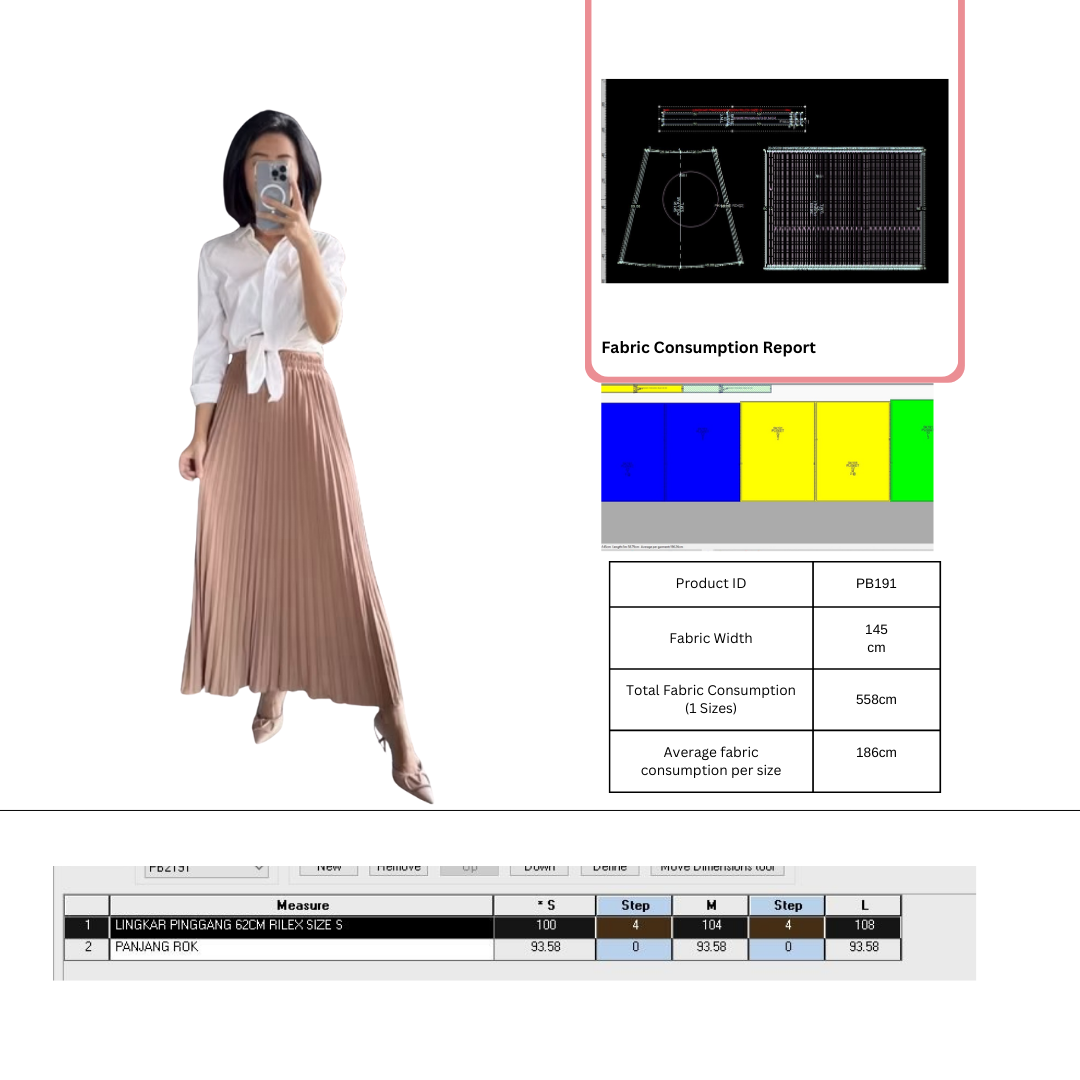This screenshot has width=1080, height=1080.
Task: Click Step header between S and M
Action: pyautogui.click(x=635, y=905)
